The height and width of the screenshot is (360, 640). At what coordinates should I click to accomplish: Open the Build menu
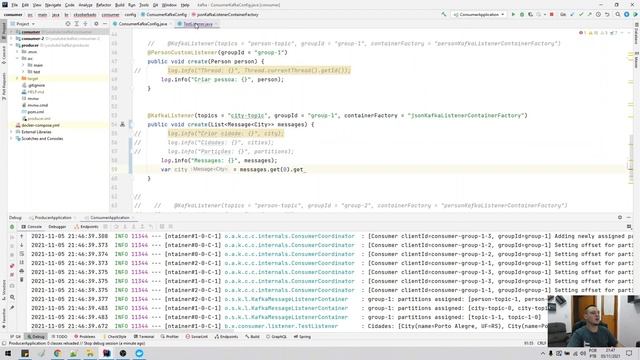(x=120, y=5)
